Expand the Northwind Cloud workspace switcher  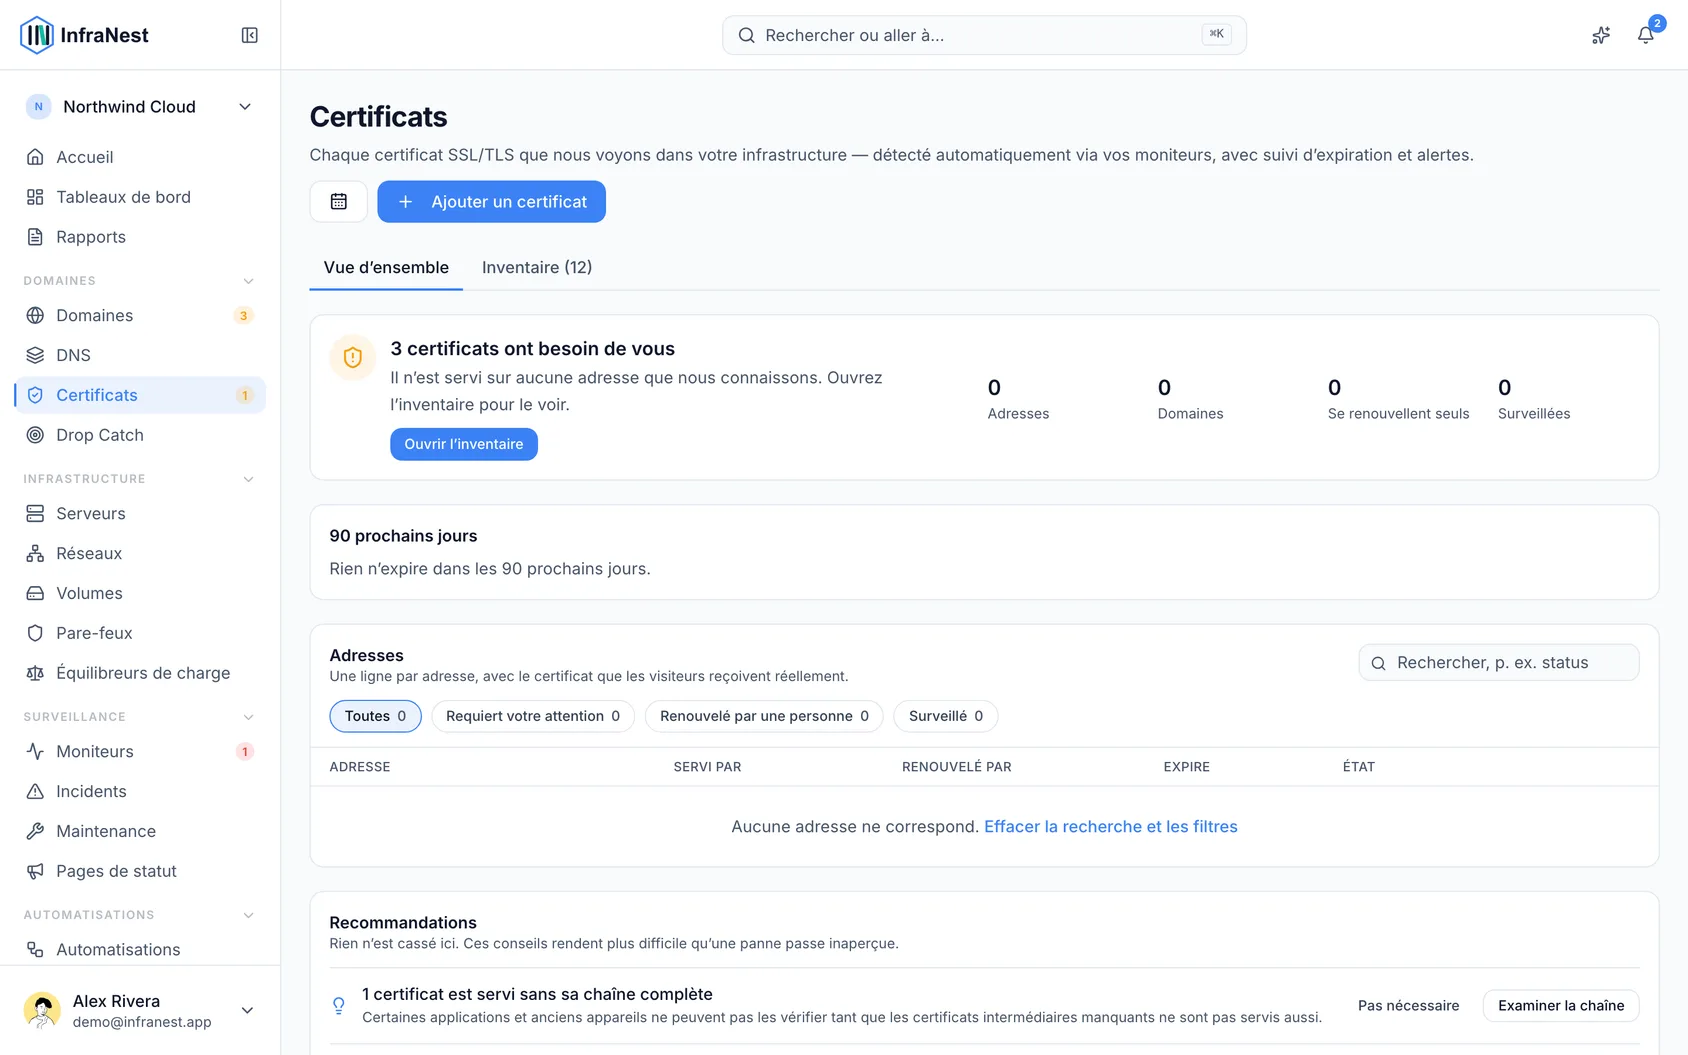tap(140, 107)
